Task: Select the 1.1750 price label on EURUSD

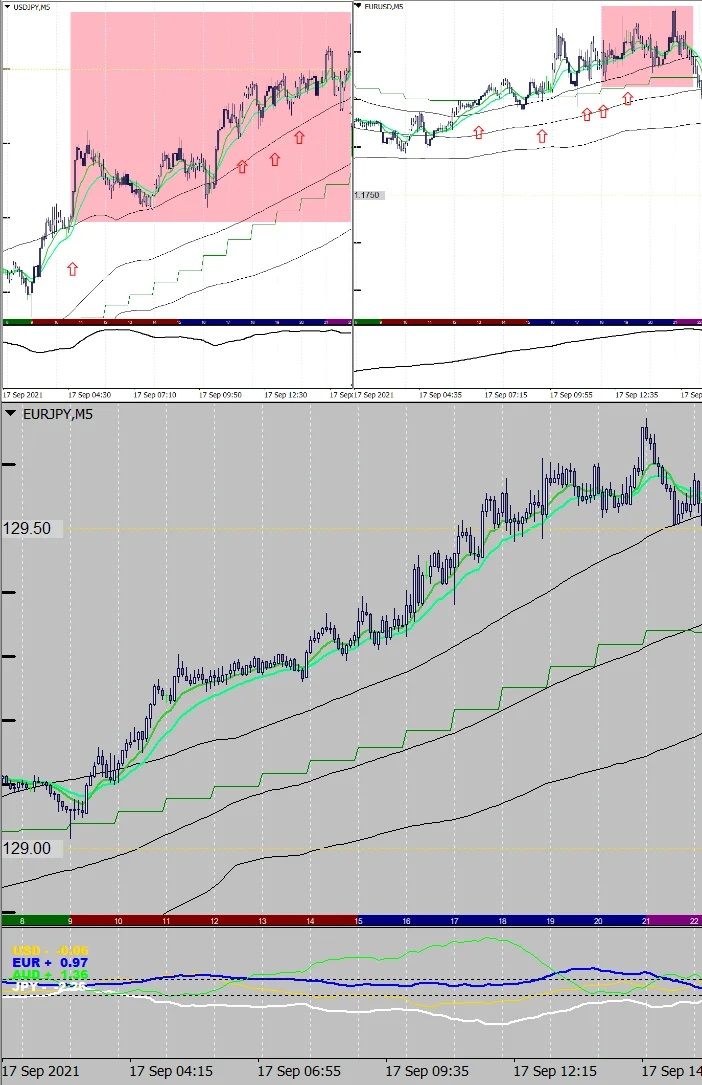Action: pyautogui.click(x=367, y=195)
